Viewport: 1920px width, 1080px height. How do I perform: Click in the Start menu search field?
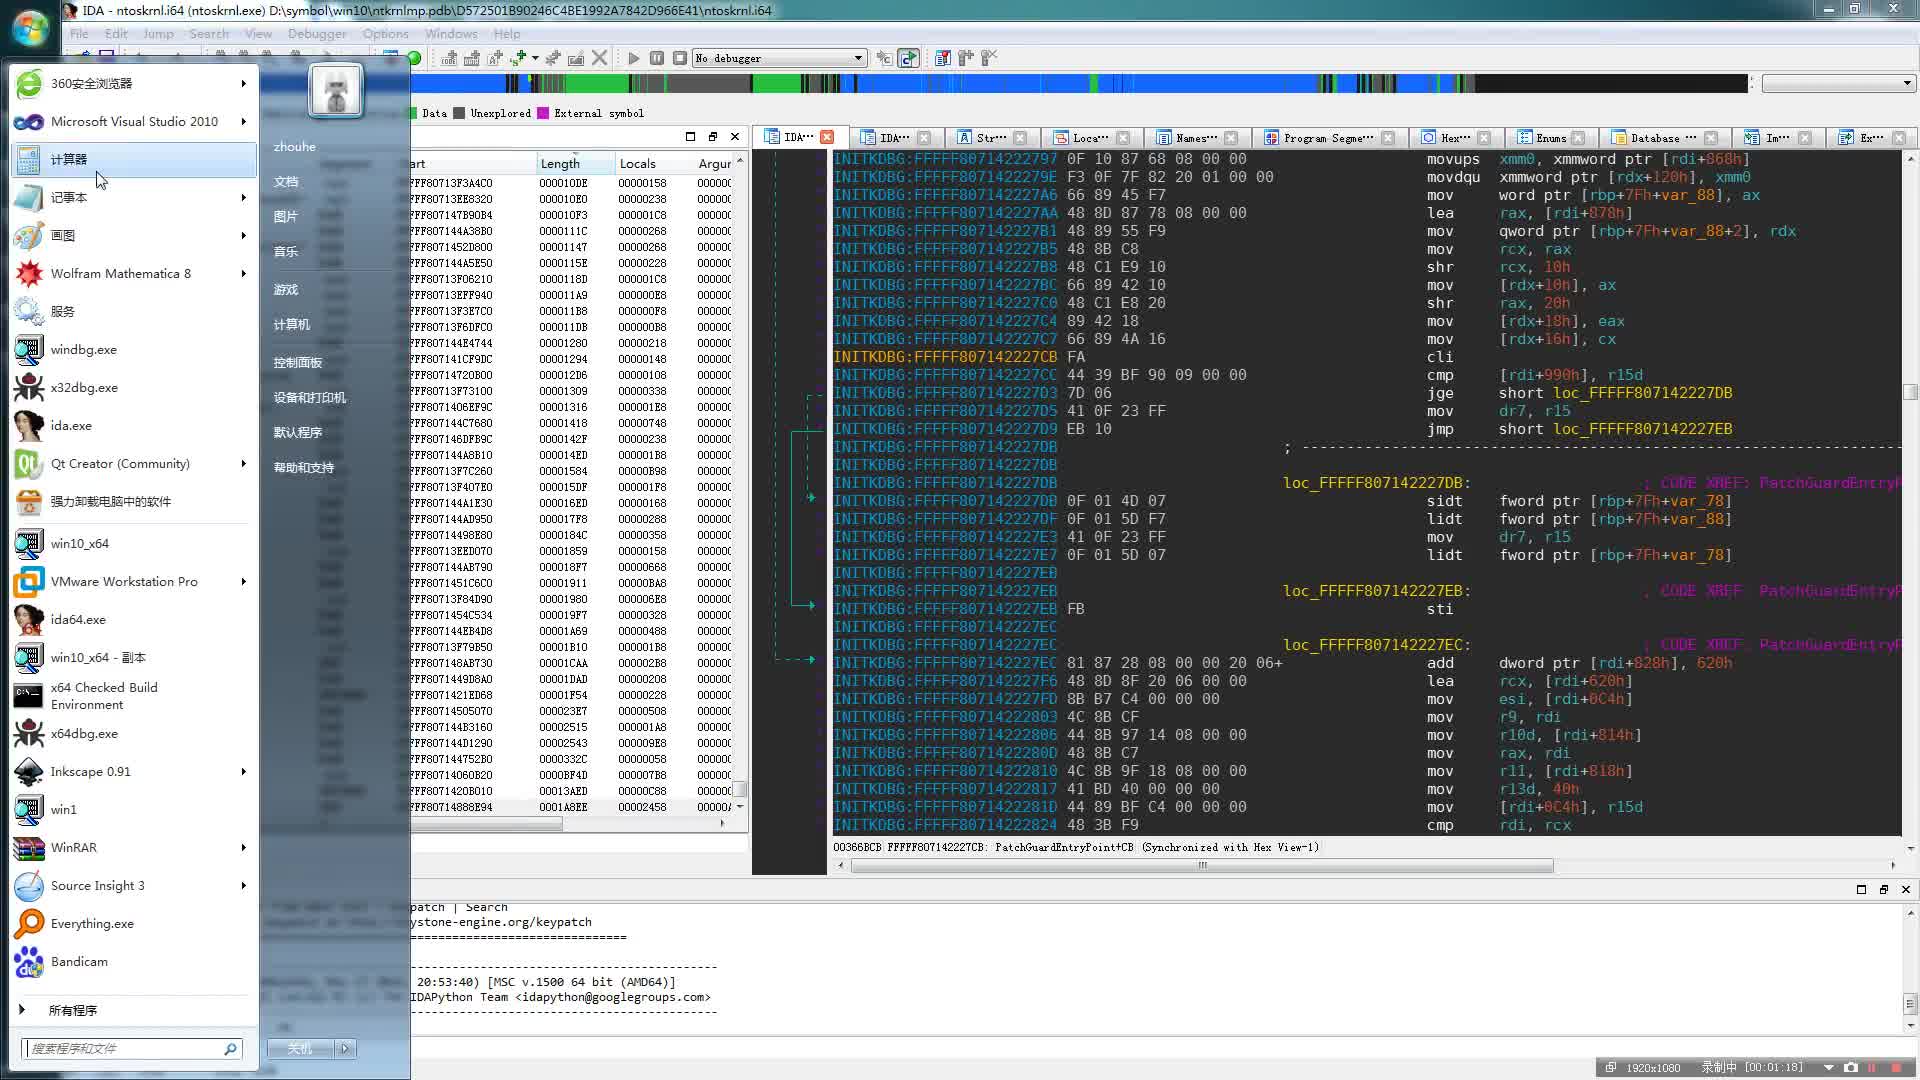click(125, 1048)
